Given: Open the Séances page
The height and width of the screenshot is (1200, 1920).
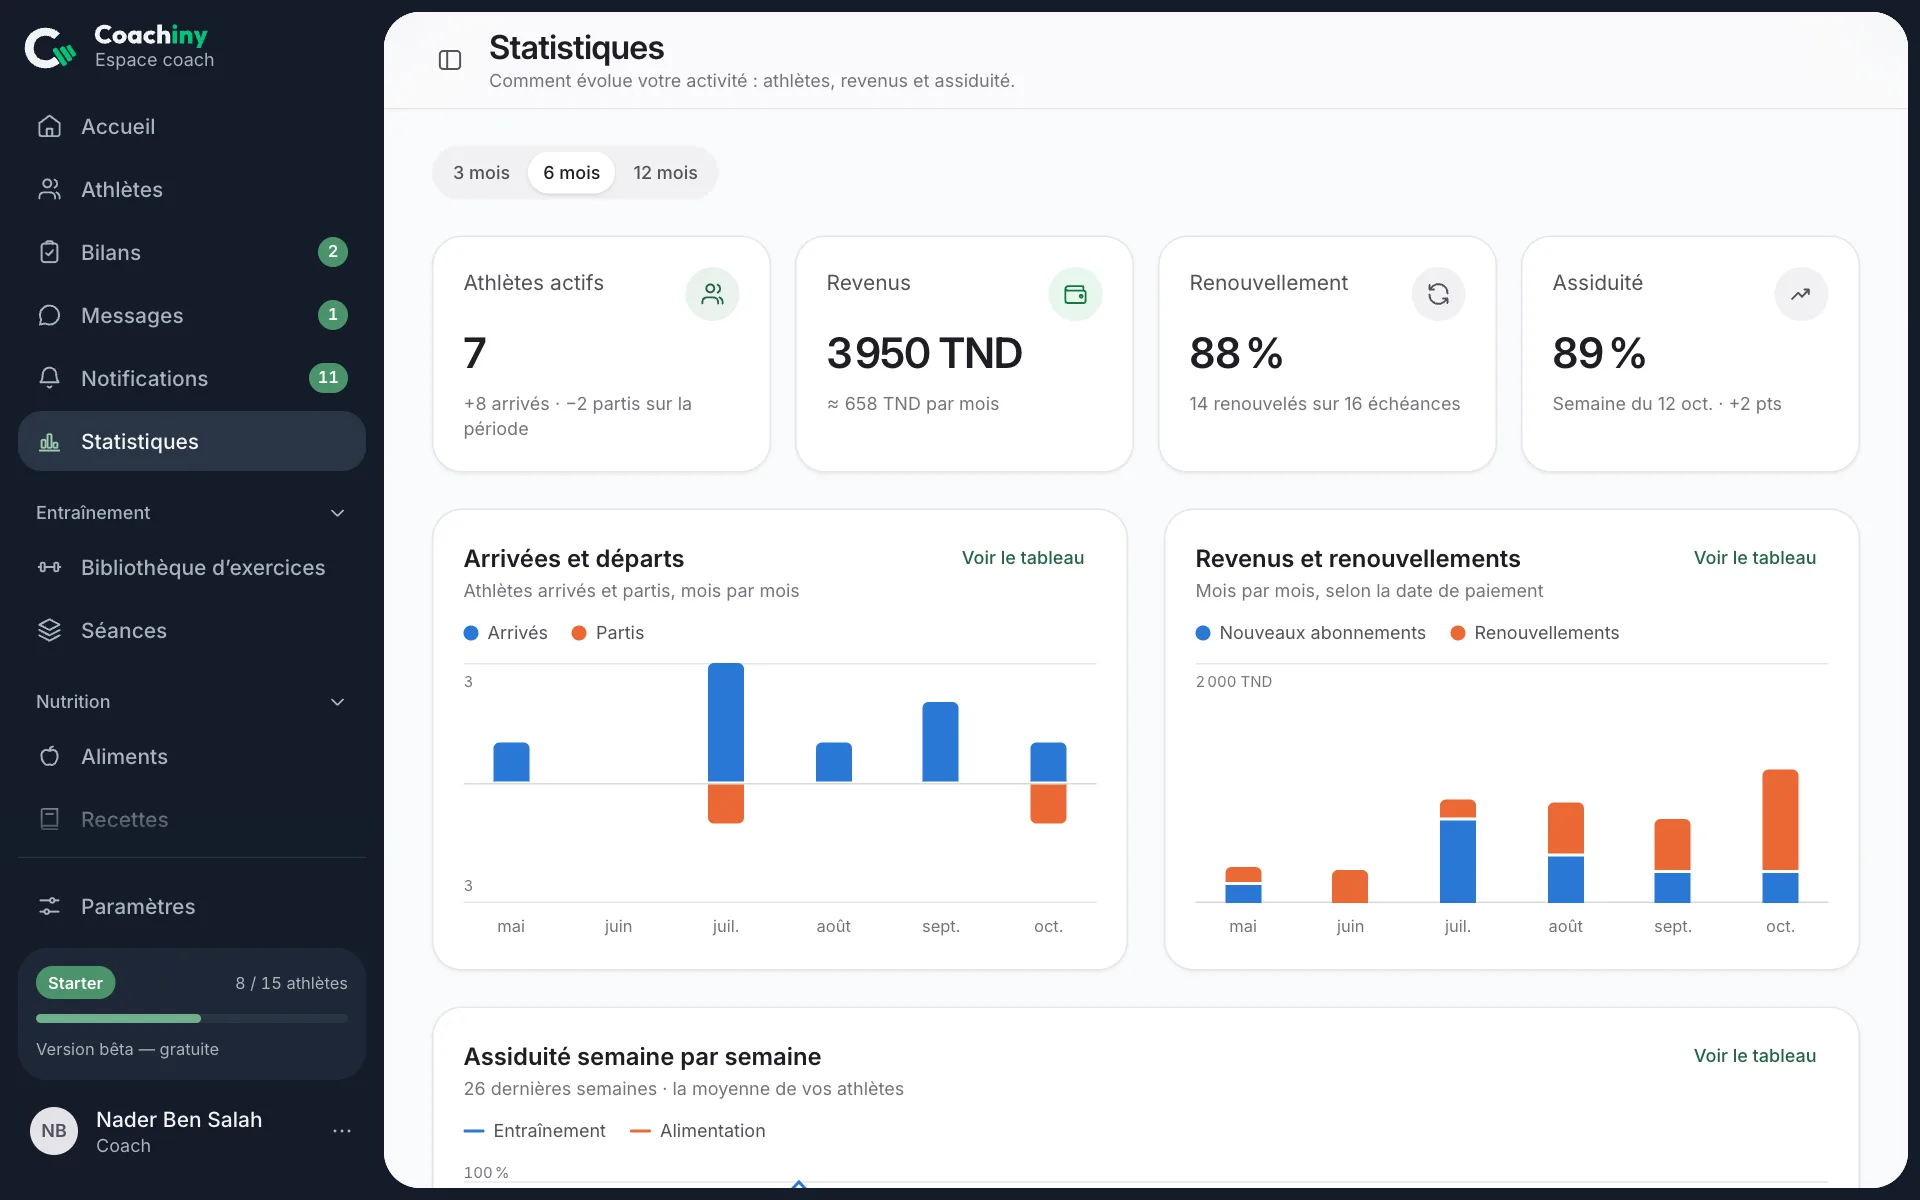Looking at the screenshot, I should (192, 630).
